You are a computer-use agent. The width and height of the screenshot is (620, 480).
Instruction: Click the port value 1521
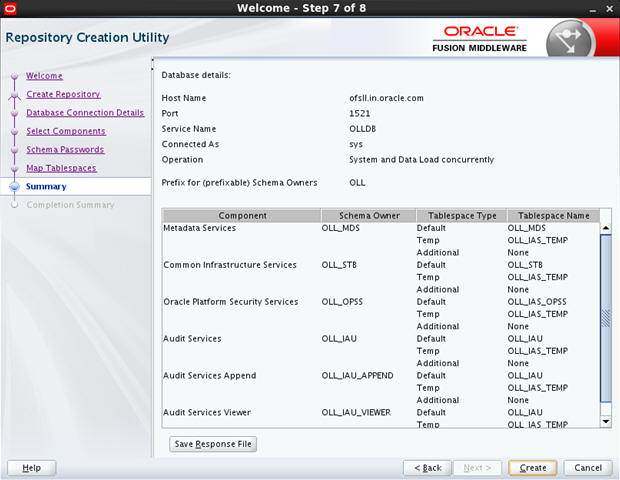tap(359, 113)
